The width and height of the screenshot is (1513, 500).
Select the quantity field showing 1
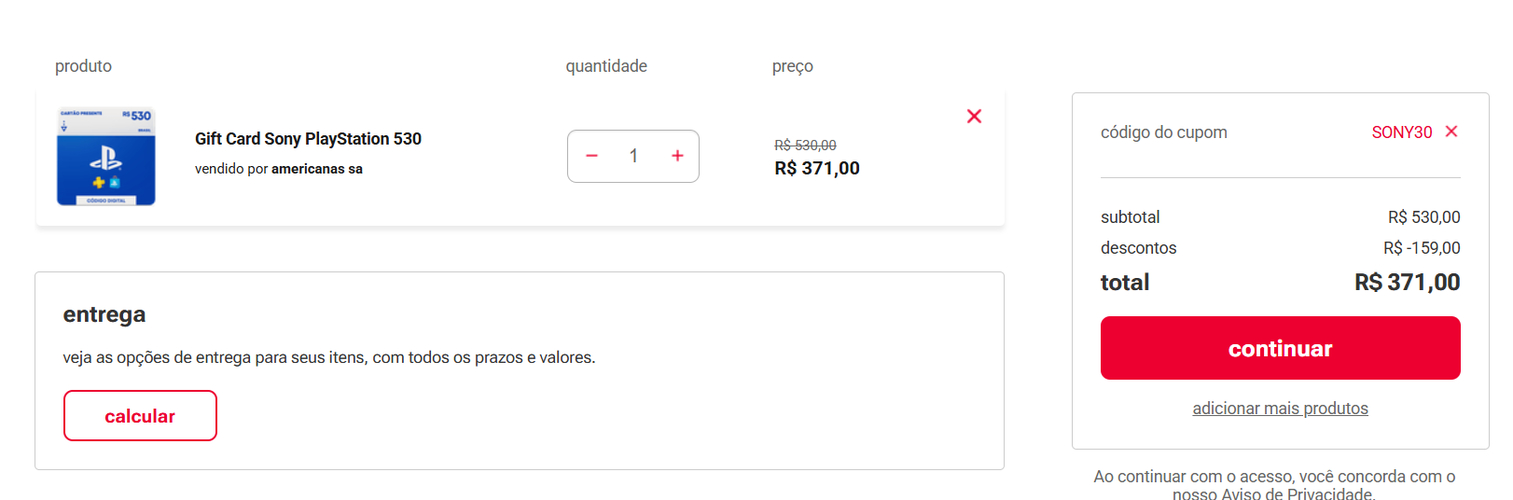pyautogui.click(x=633, y=156)
